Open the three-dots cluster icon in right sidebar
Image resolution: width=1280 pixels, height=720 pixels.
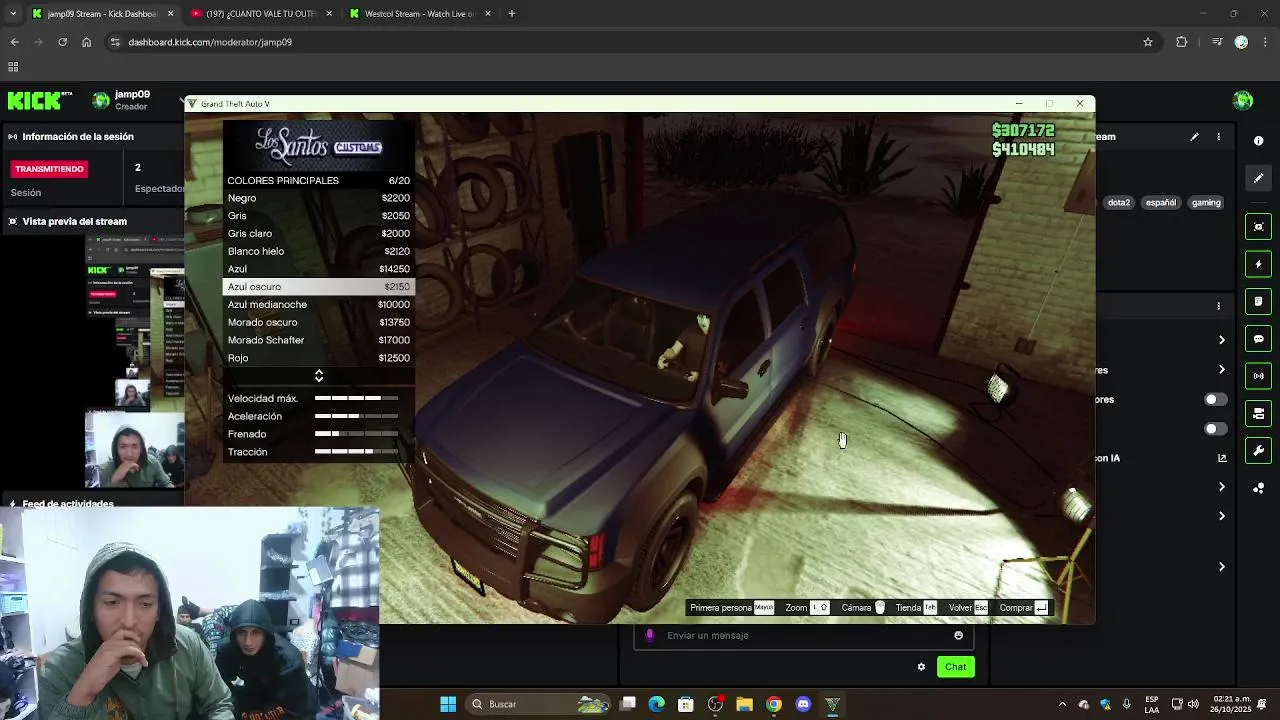1258,488
